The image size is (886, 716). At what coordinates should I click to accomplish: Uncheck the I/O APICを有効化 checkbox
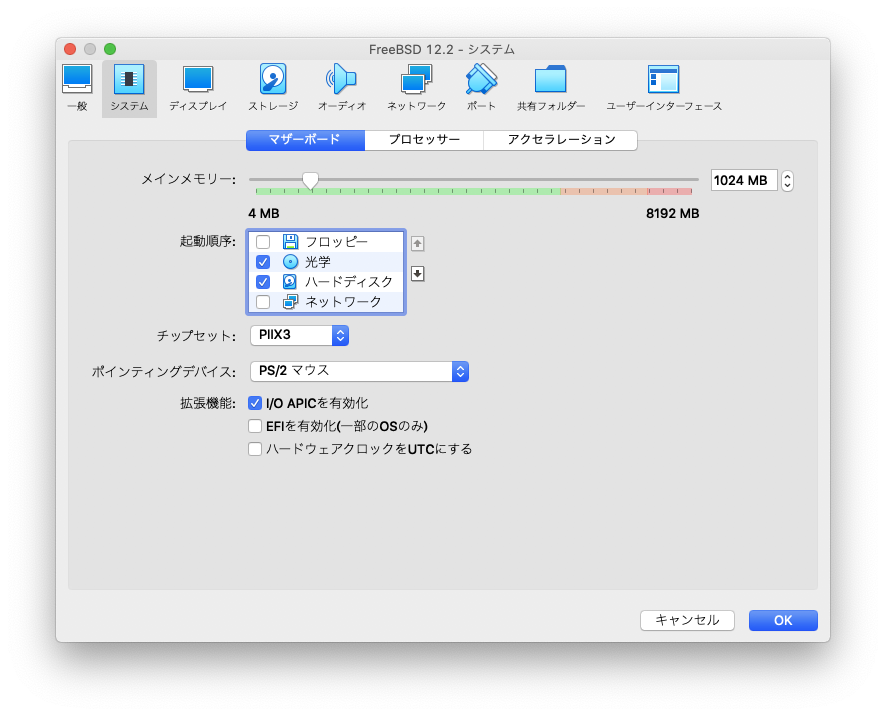tap(255, 403)
